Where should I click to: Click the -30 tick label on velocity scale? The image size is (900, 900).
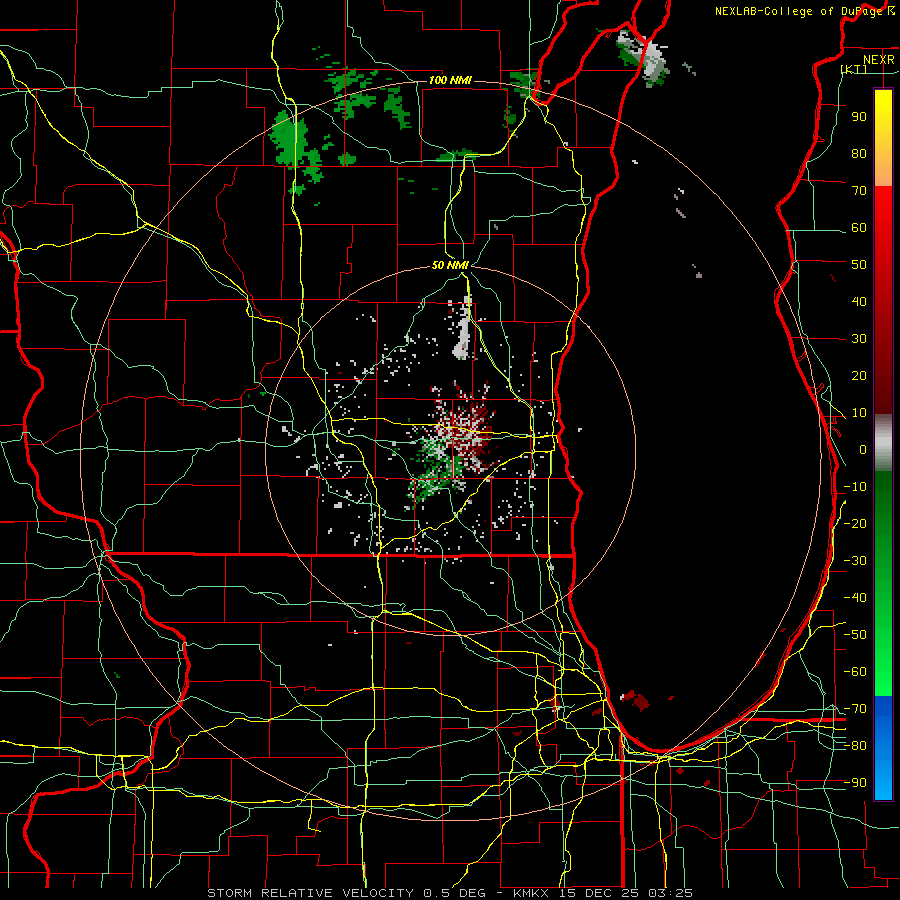click(x=855, y=561)
